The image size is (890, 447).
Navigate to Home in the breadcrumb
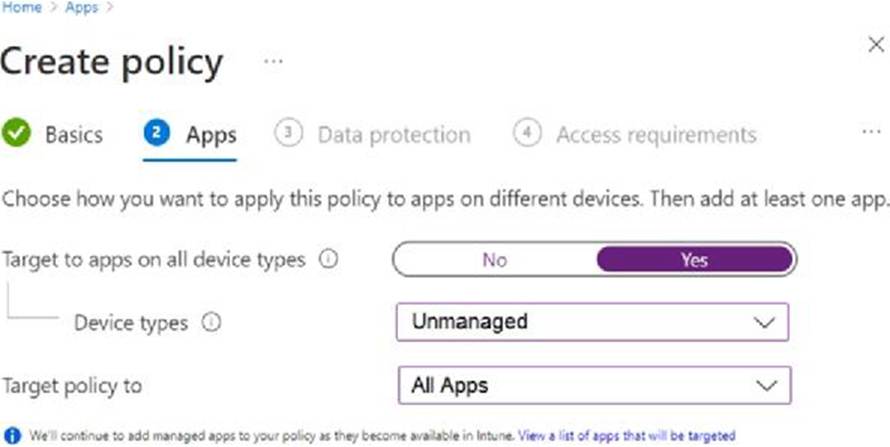21,7
